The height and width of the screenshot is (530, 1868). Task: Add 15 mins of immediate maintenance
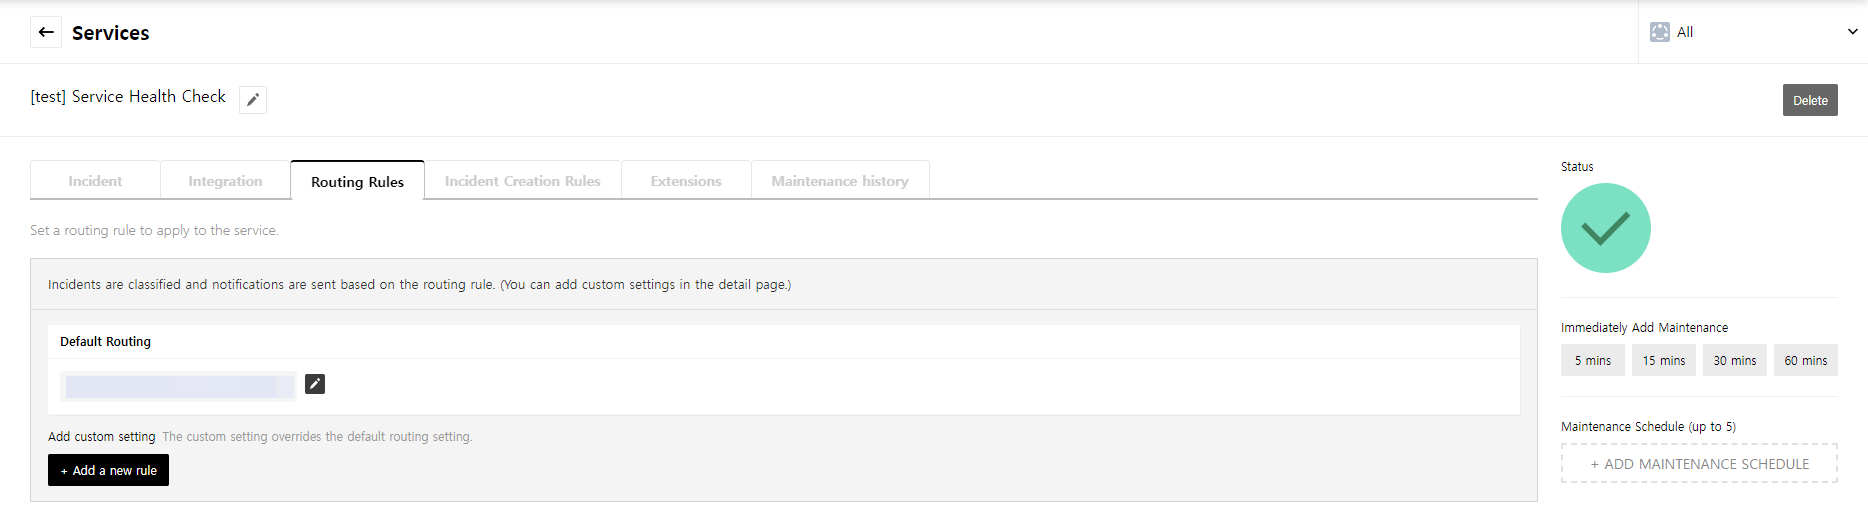click(1663, 360)
